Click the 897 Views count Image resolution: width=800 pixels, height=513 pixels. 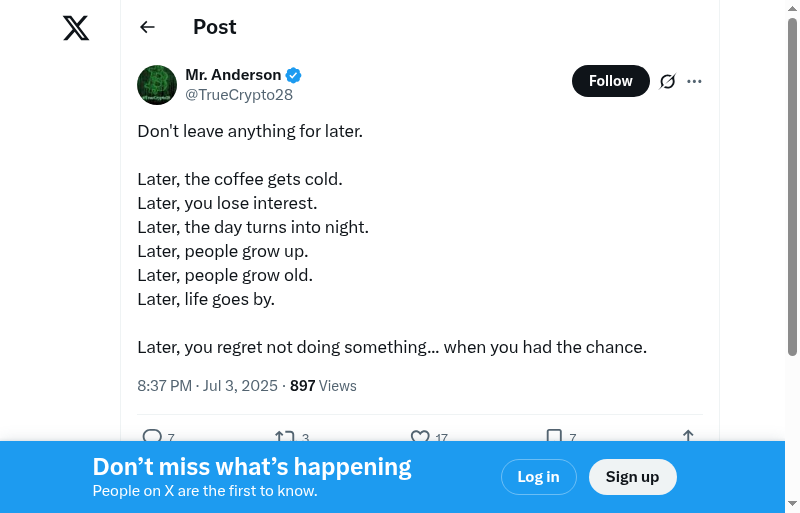click(323, 386)
